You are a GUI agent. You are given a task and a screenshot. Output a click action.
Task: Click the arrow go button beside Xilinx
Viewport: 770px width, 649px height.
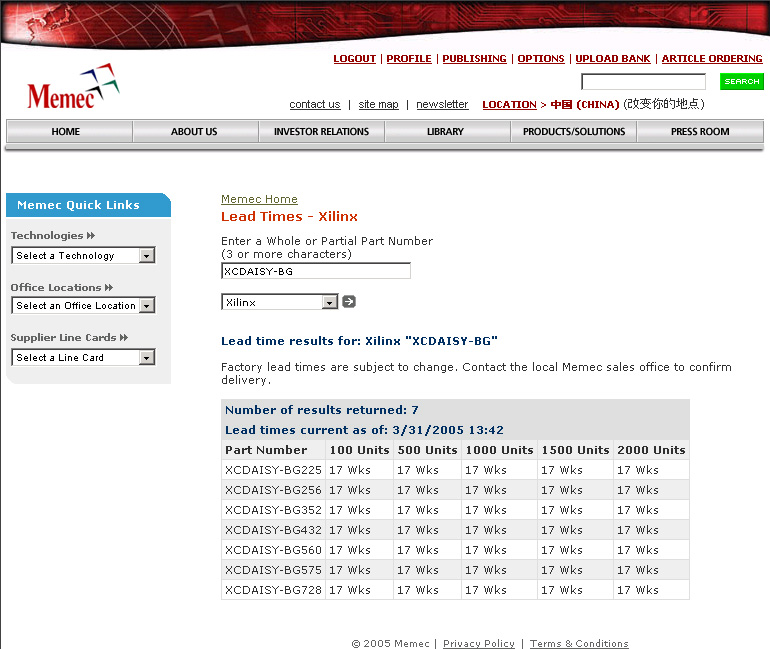pyautogui.click(x=349, y=302)
